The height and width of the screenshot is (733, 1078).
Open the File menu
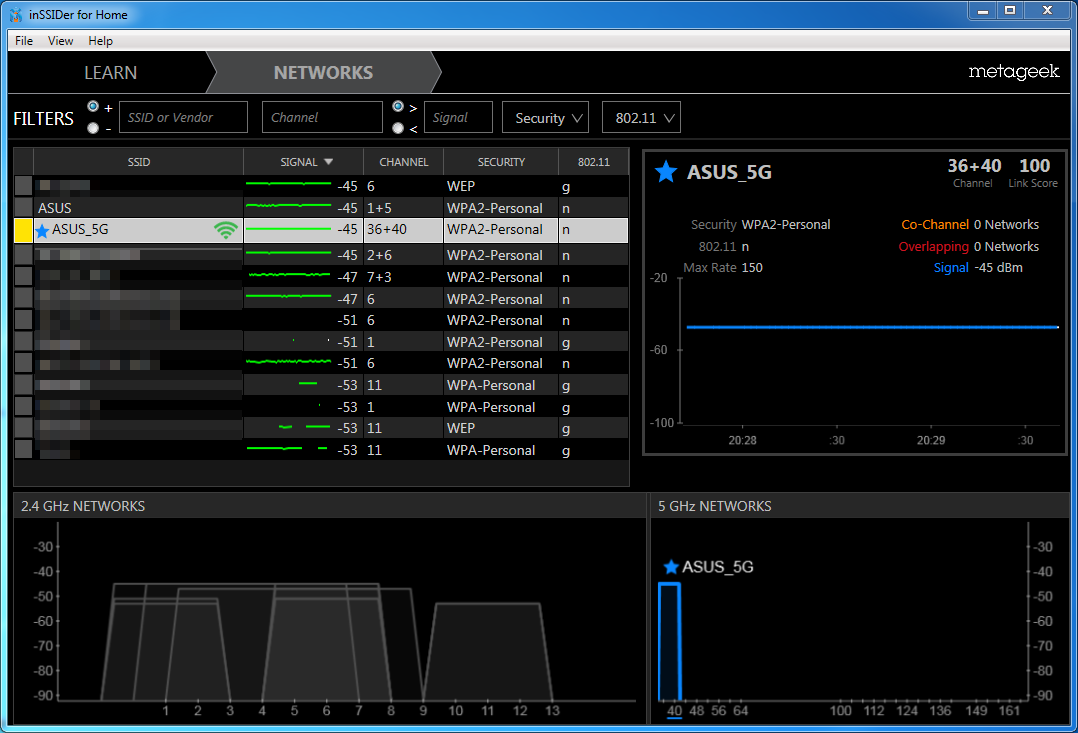pyautogui.click(x=24, y=41)
